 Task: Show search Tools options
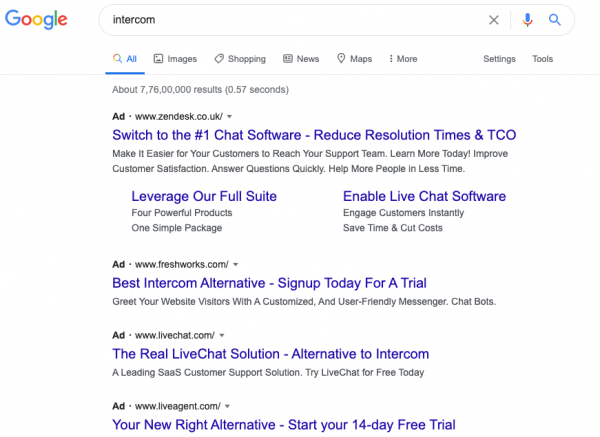pyautogui.click(x=542, y=59)
